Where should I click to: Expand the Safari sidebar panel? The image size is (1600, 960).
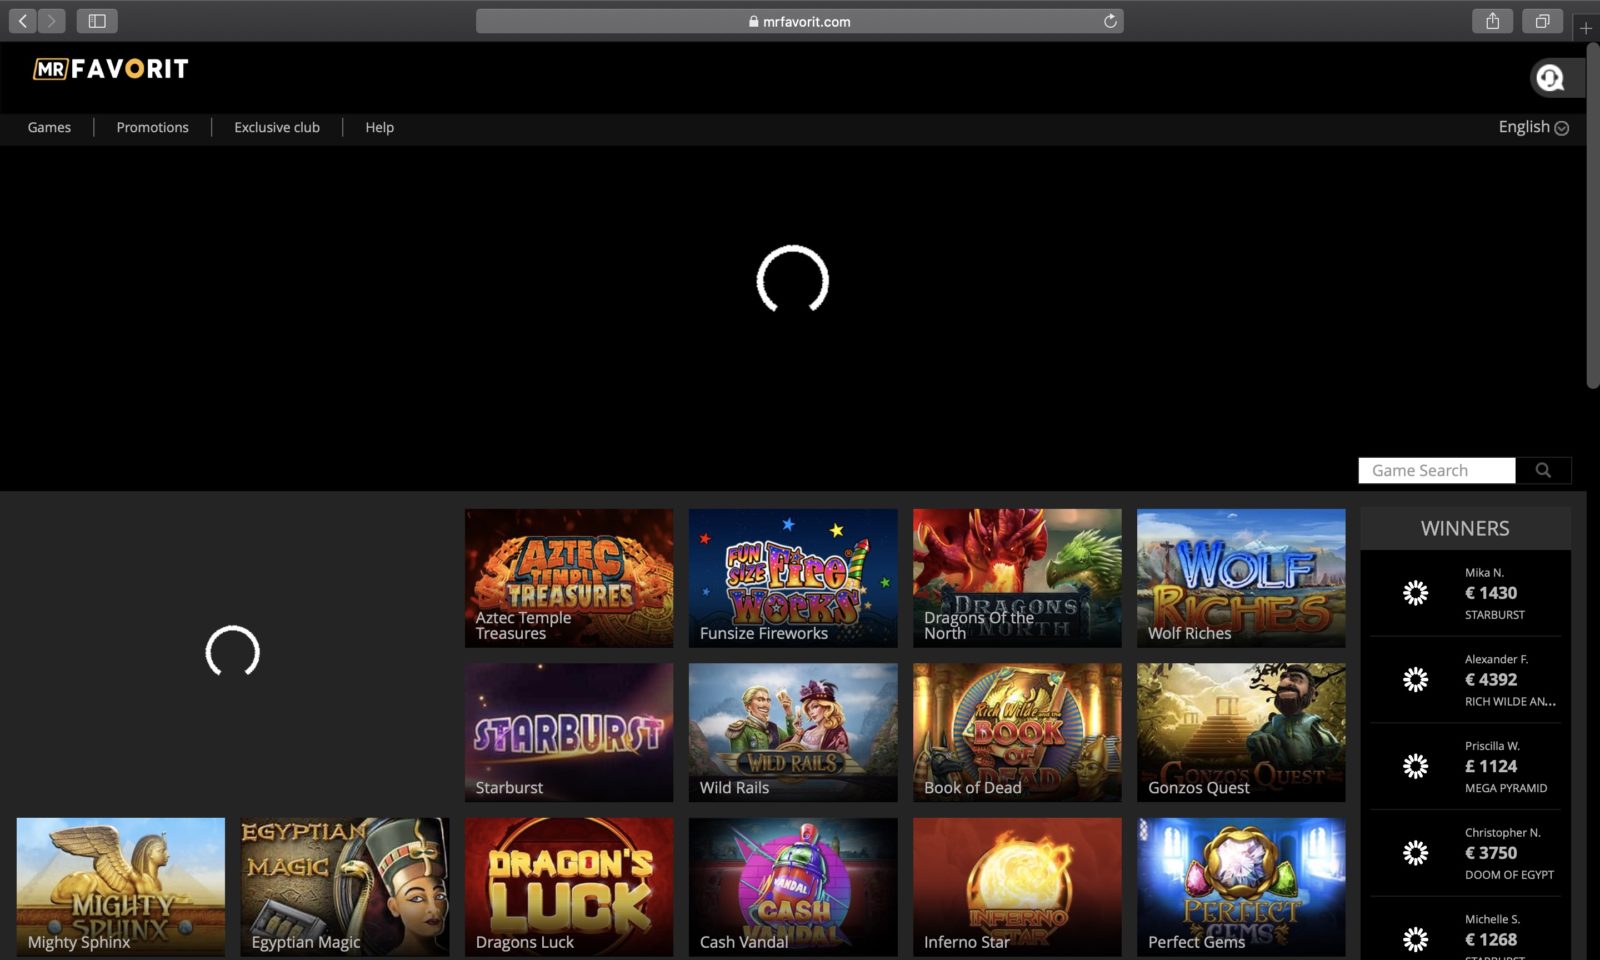[97, 20]
